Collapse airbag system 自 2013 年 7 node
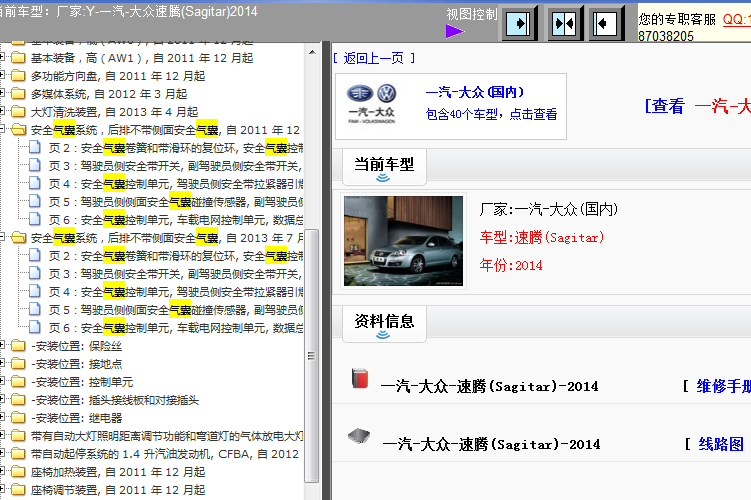Image resolution: width=751 pixels, height=500 pixels. 2,238
